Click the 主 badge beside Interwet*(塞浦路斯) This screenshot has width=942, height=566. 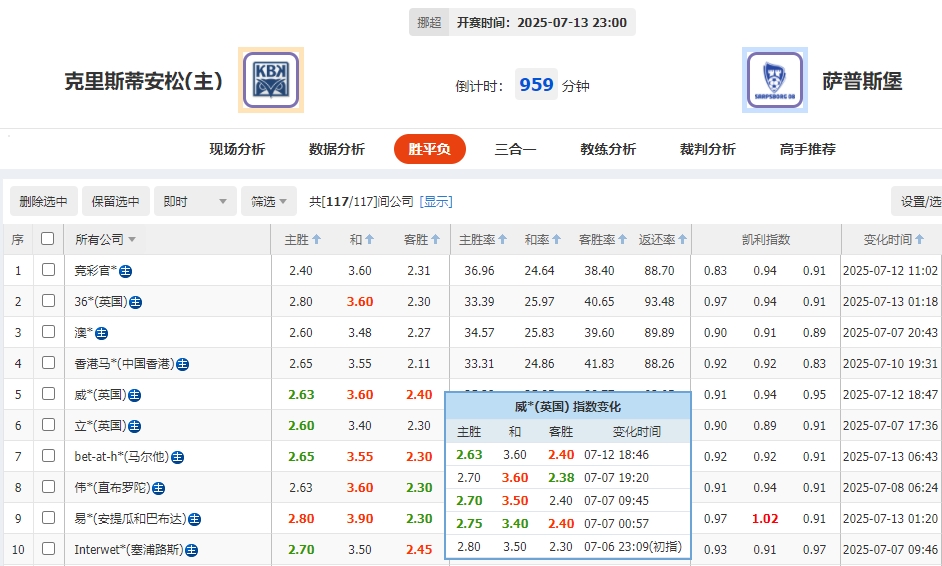click(191, 550)
